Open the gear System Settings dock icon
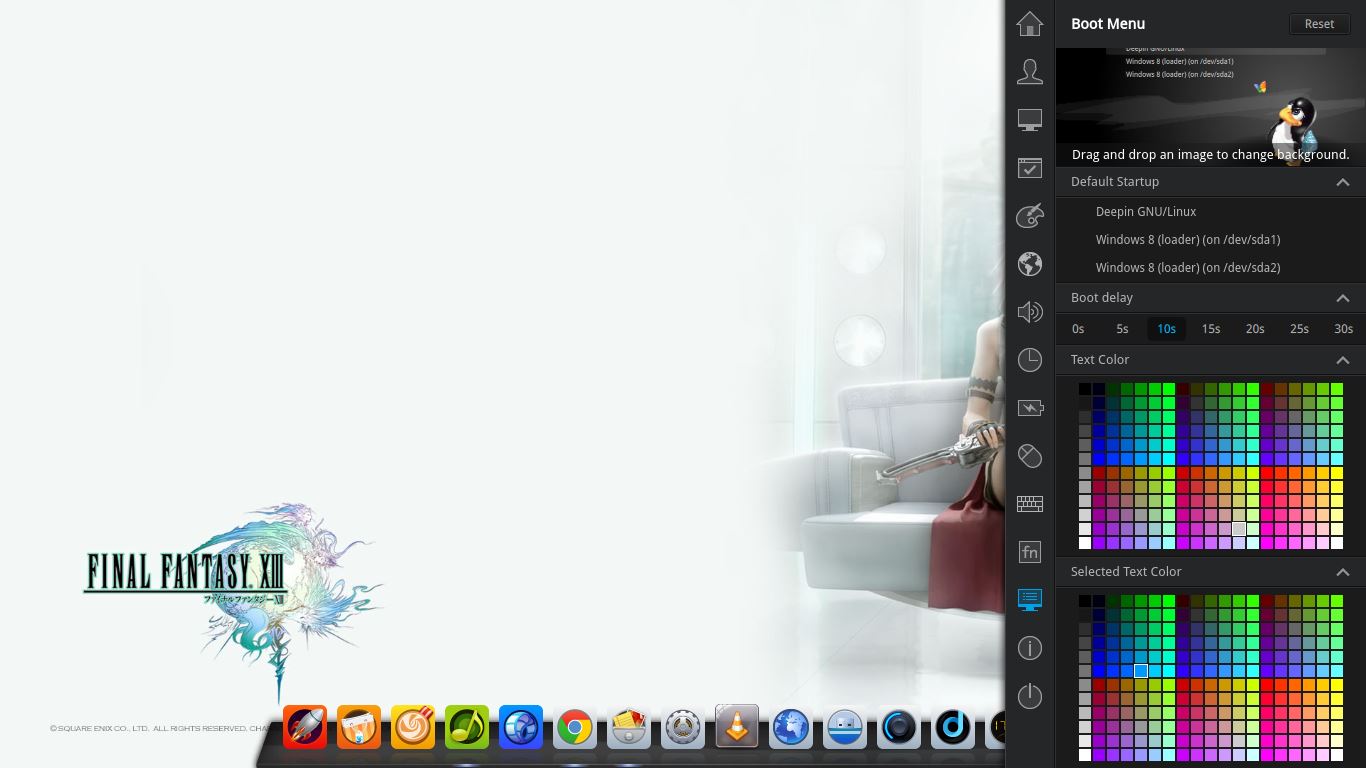Screen dimensions: 1366x768 point(683,727)
